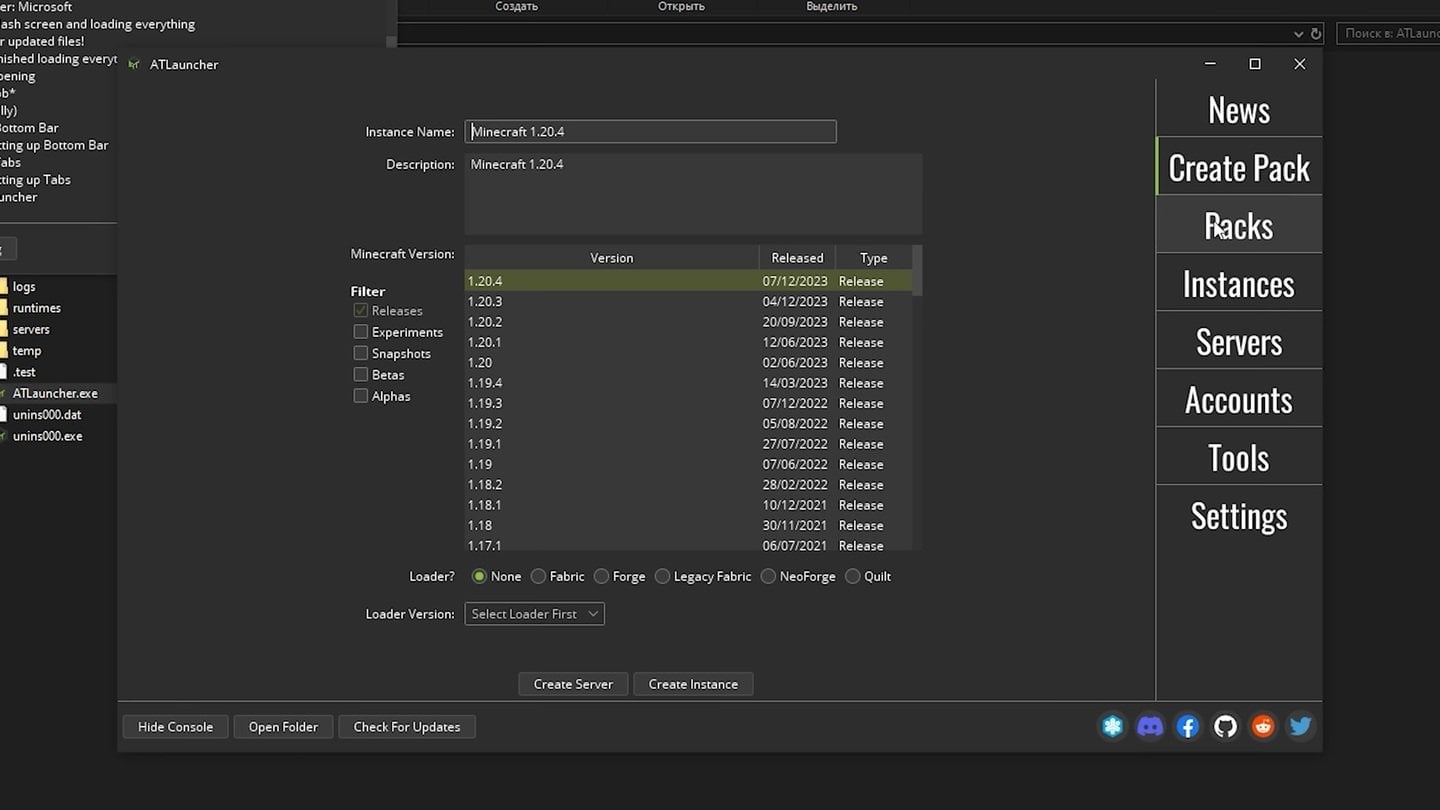Open the Nodecraft hexagon icon link

click(1112, 727)
